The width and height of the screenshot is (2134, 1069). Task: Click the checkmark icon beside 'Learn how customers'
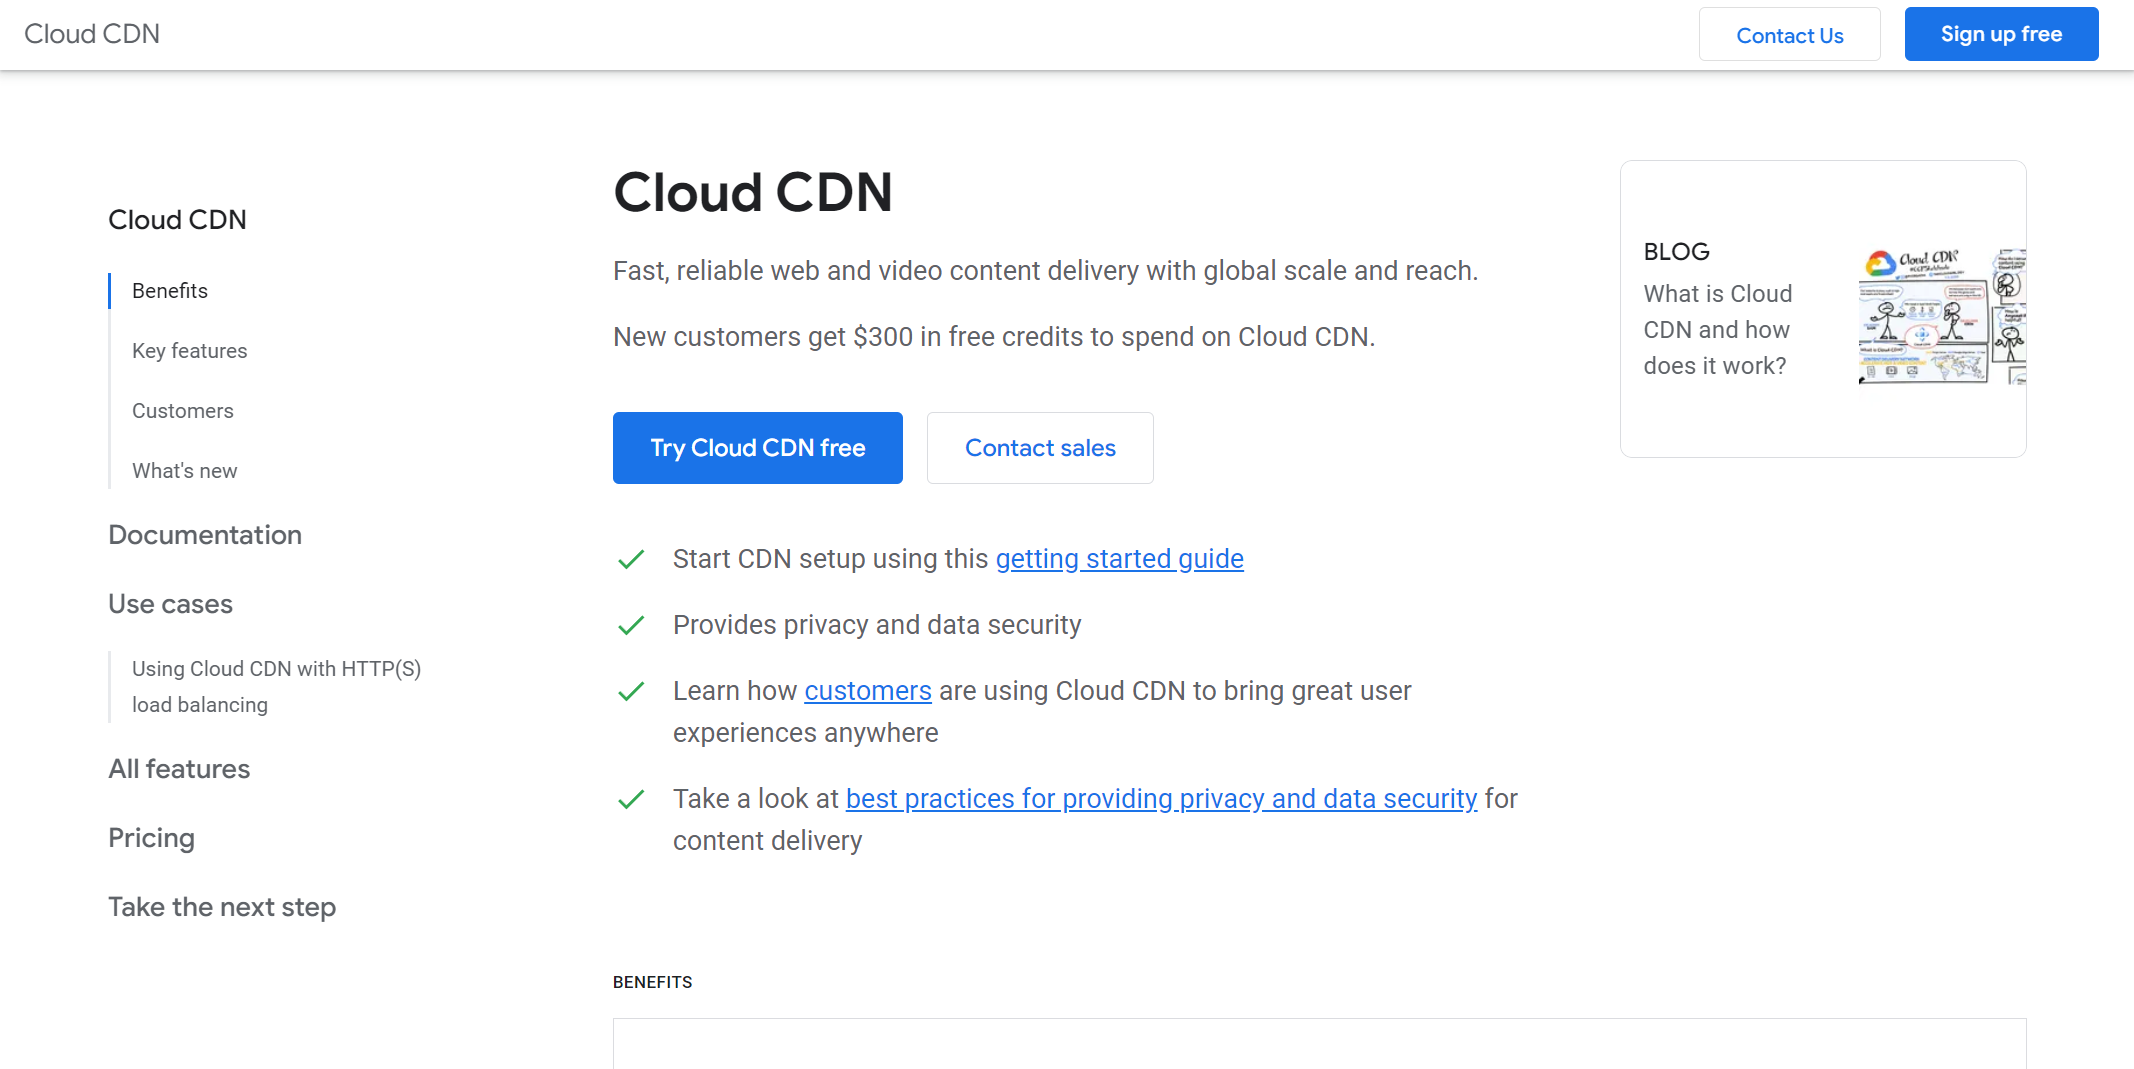click(x=631, y=692)
